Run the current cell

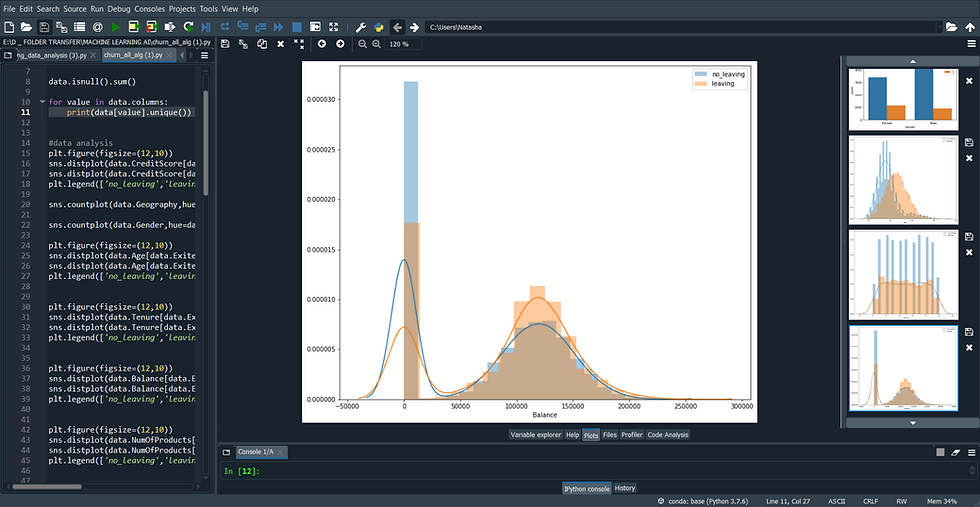[134, 27]
